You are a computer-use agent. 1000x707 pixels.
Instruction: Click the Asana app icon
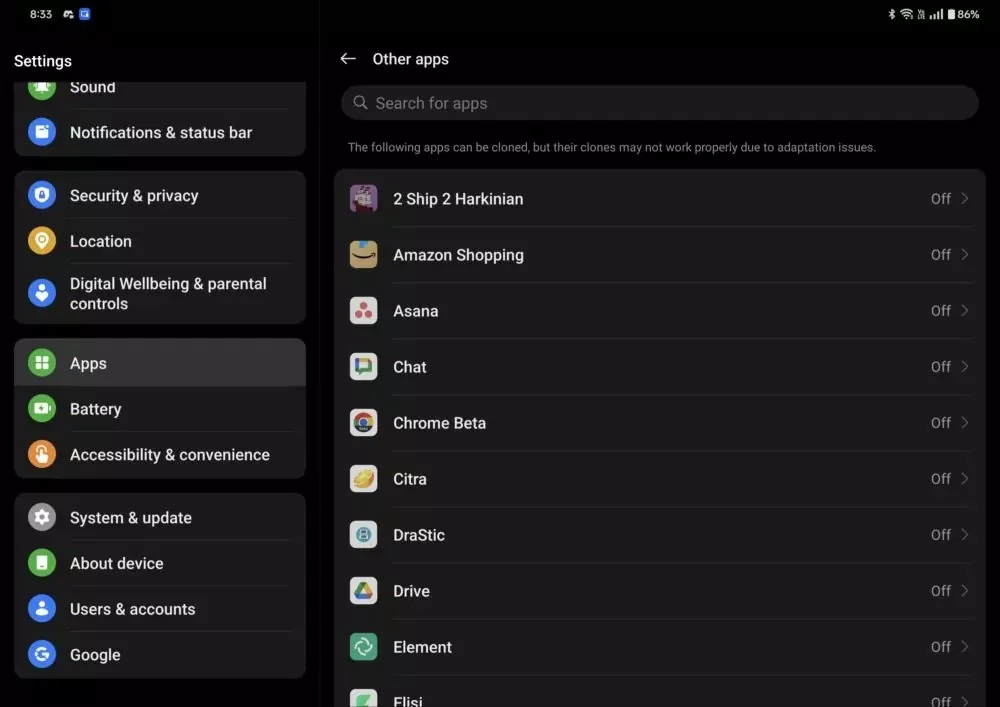[363, 311]
